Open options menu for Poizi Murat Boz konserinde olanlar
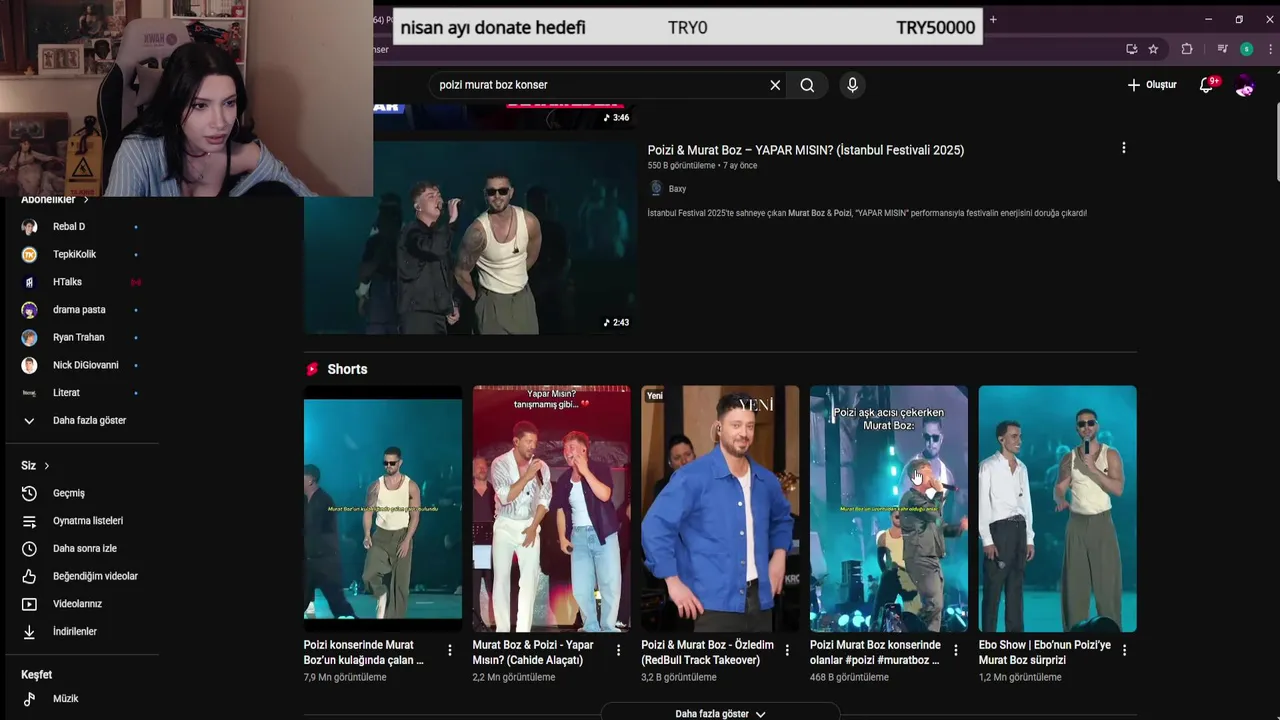 pos(956,650)
